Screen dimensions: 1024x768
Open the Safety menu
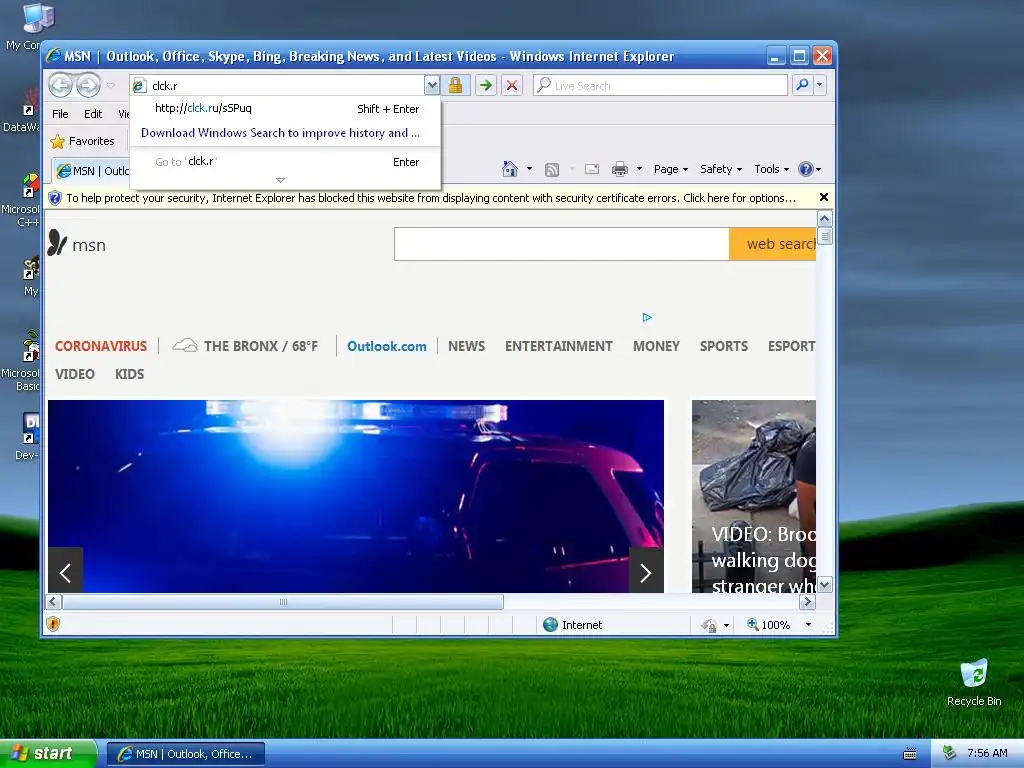tap(720, 169)
